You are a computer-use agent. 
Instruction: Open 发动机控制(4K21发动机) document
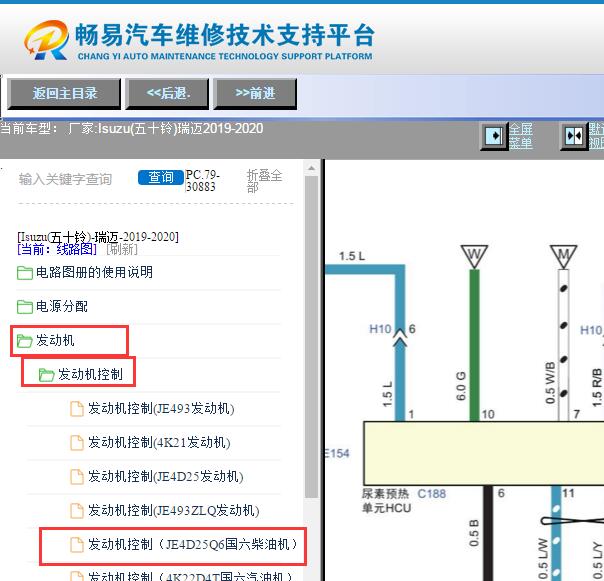159,442
